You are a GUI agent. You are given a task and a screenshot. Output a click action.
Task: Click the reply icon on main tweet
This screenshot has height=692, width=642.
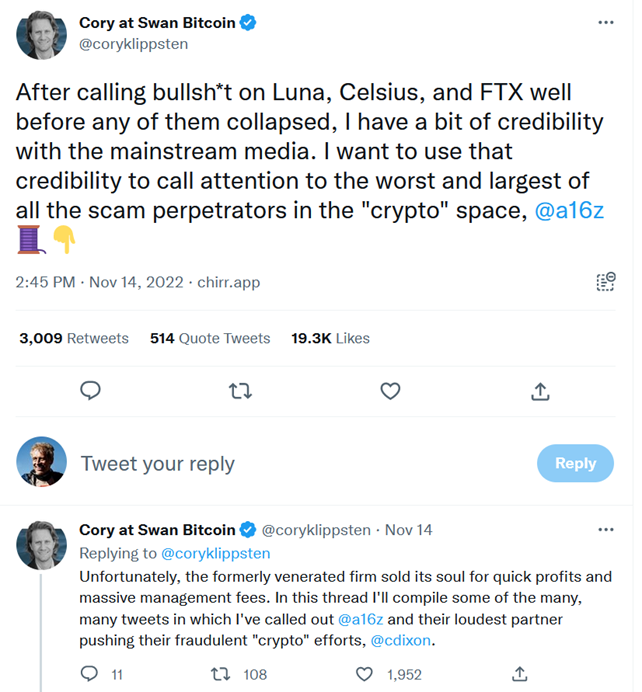click(90, 391)
